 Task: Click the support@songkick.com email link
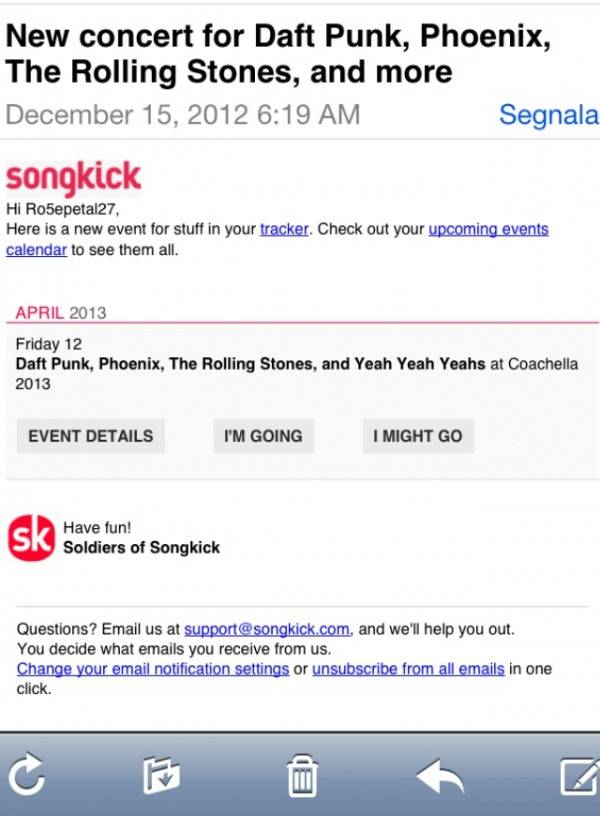pos(267,629)
